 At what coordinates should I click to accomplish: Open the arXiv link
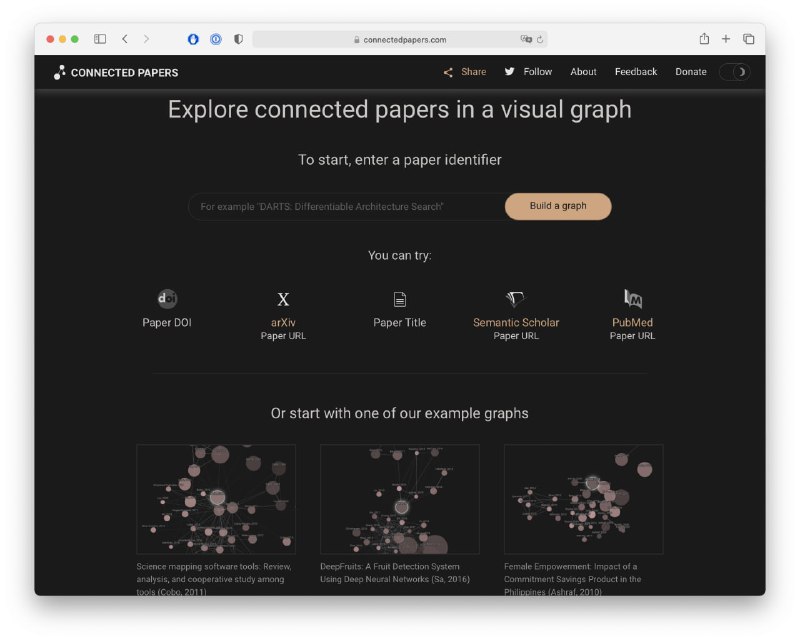[283, 323]
